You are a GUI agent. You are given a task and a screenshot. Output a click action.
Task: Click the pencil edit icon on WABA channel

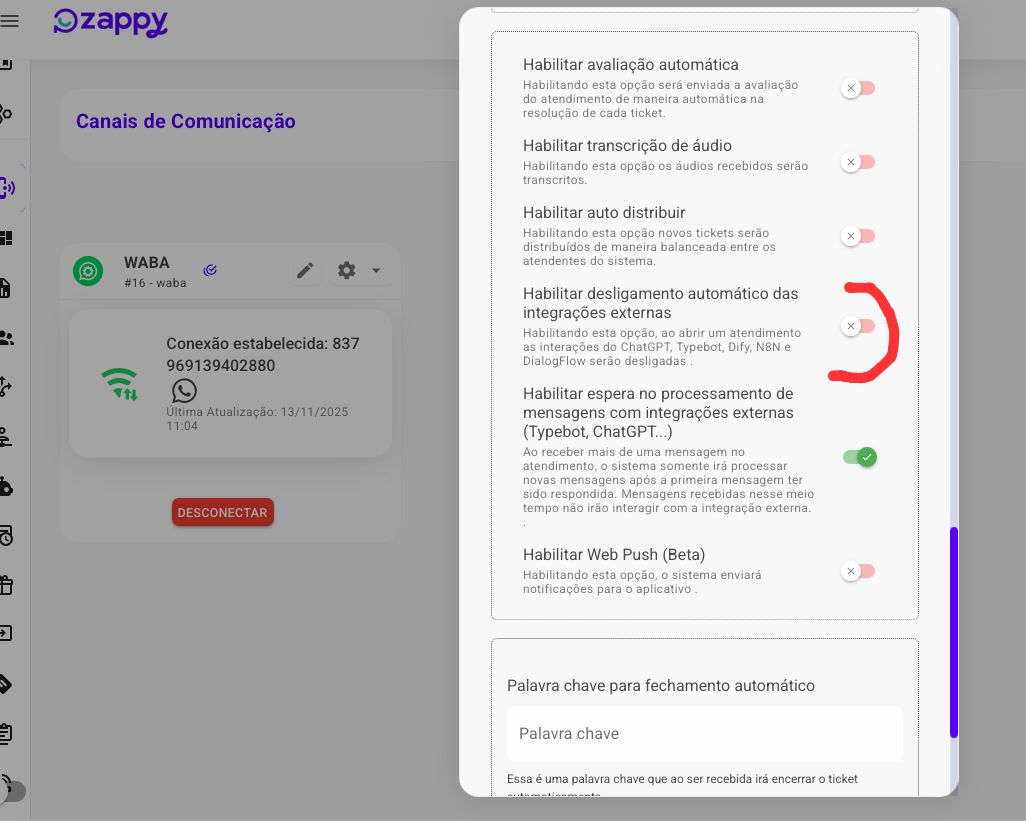point(305,271)
